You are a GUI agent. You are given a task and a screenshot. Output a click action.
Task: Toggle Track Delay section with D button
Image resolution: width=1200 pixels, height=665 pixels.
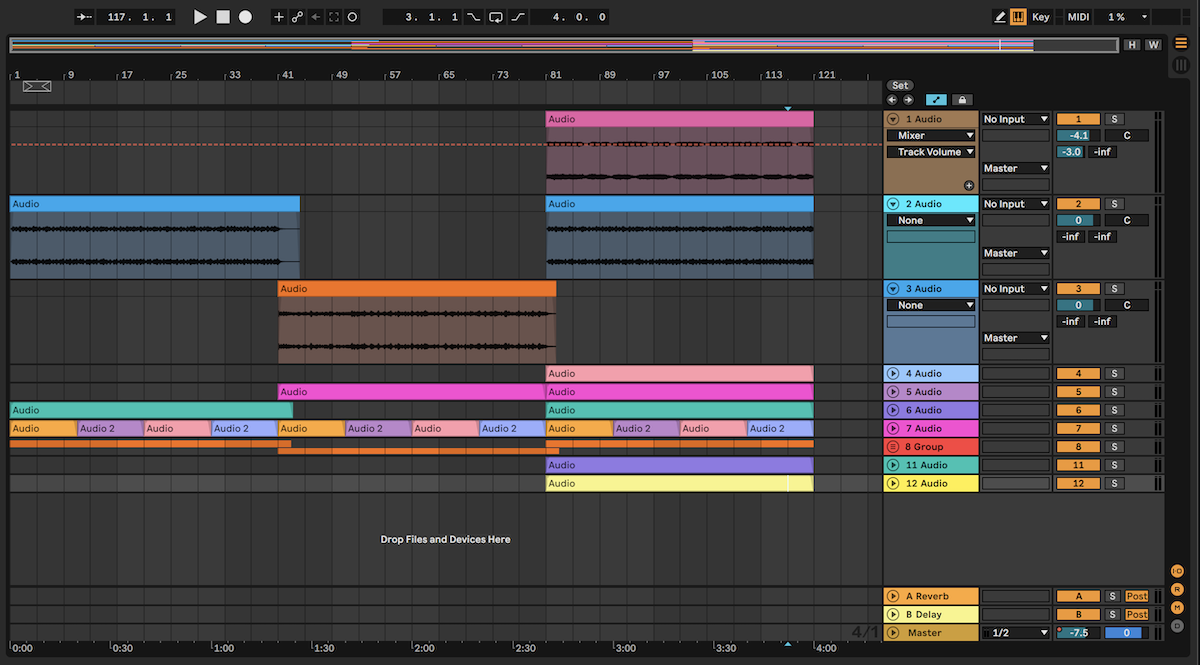coord(1177,626)
